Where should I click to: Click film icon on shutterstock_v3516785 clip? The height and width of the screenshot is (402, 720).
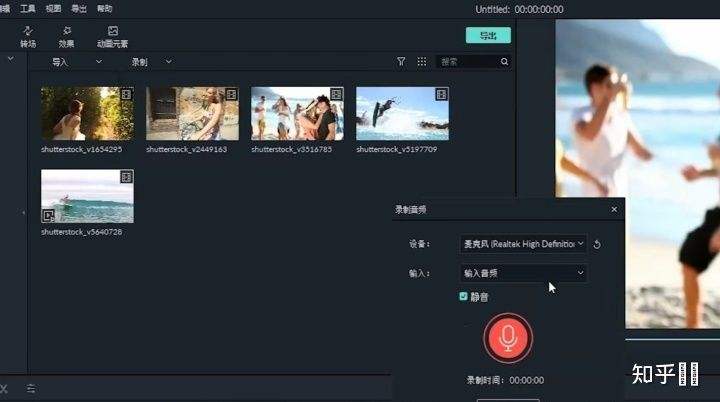336,95
